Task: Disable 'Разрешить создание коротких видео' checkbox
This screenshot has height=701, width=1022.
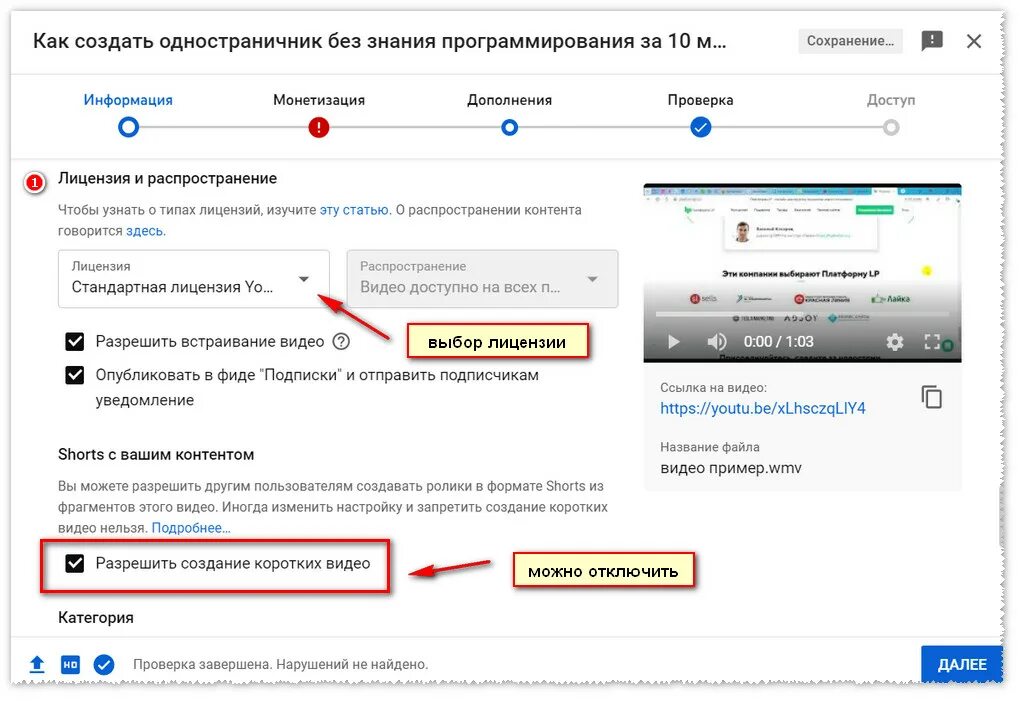Action: (75, 564)
